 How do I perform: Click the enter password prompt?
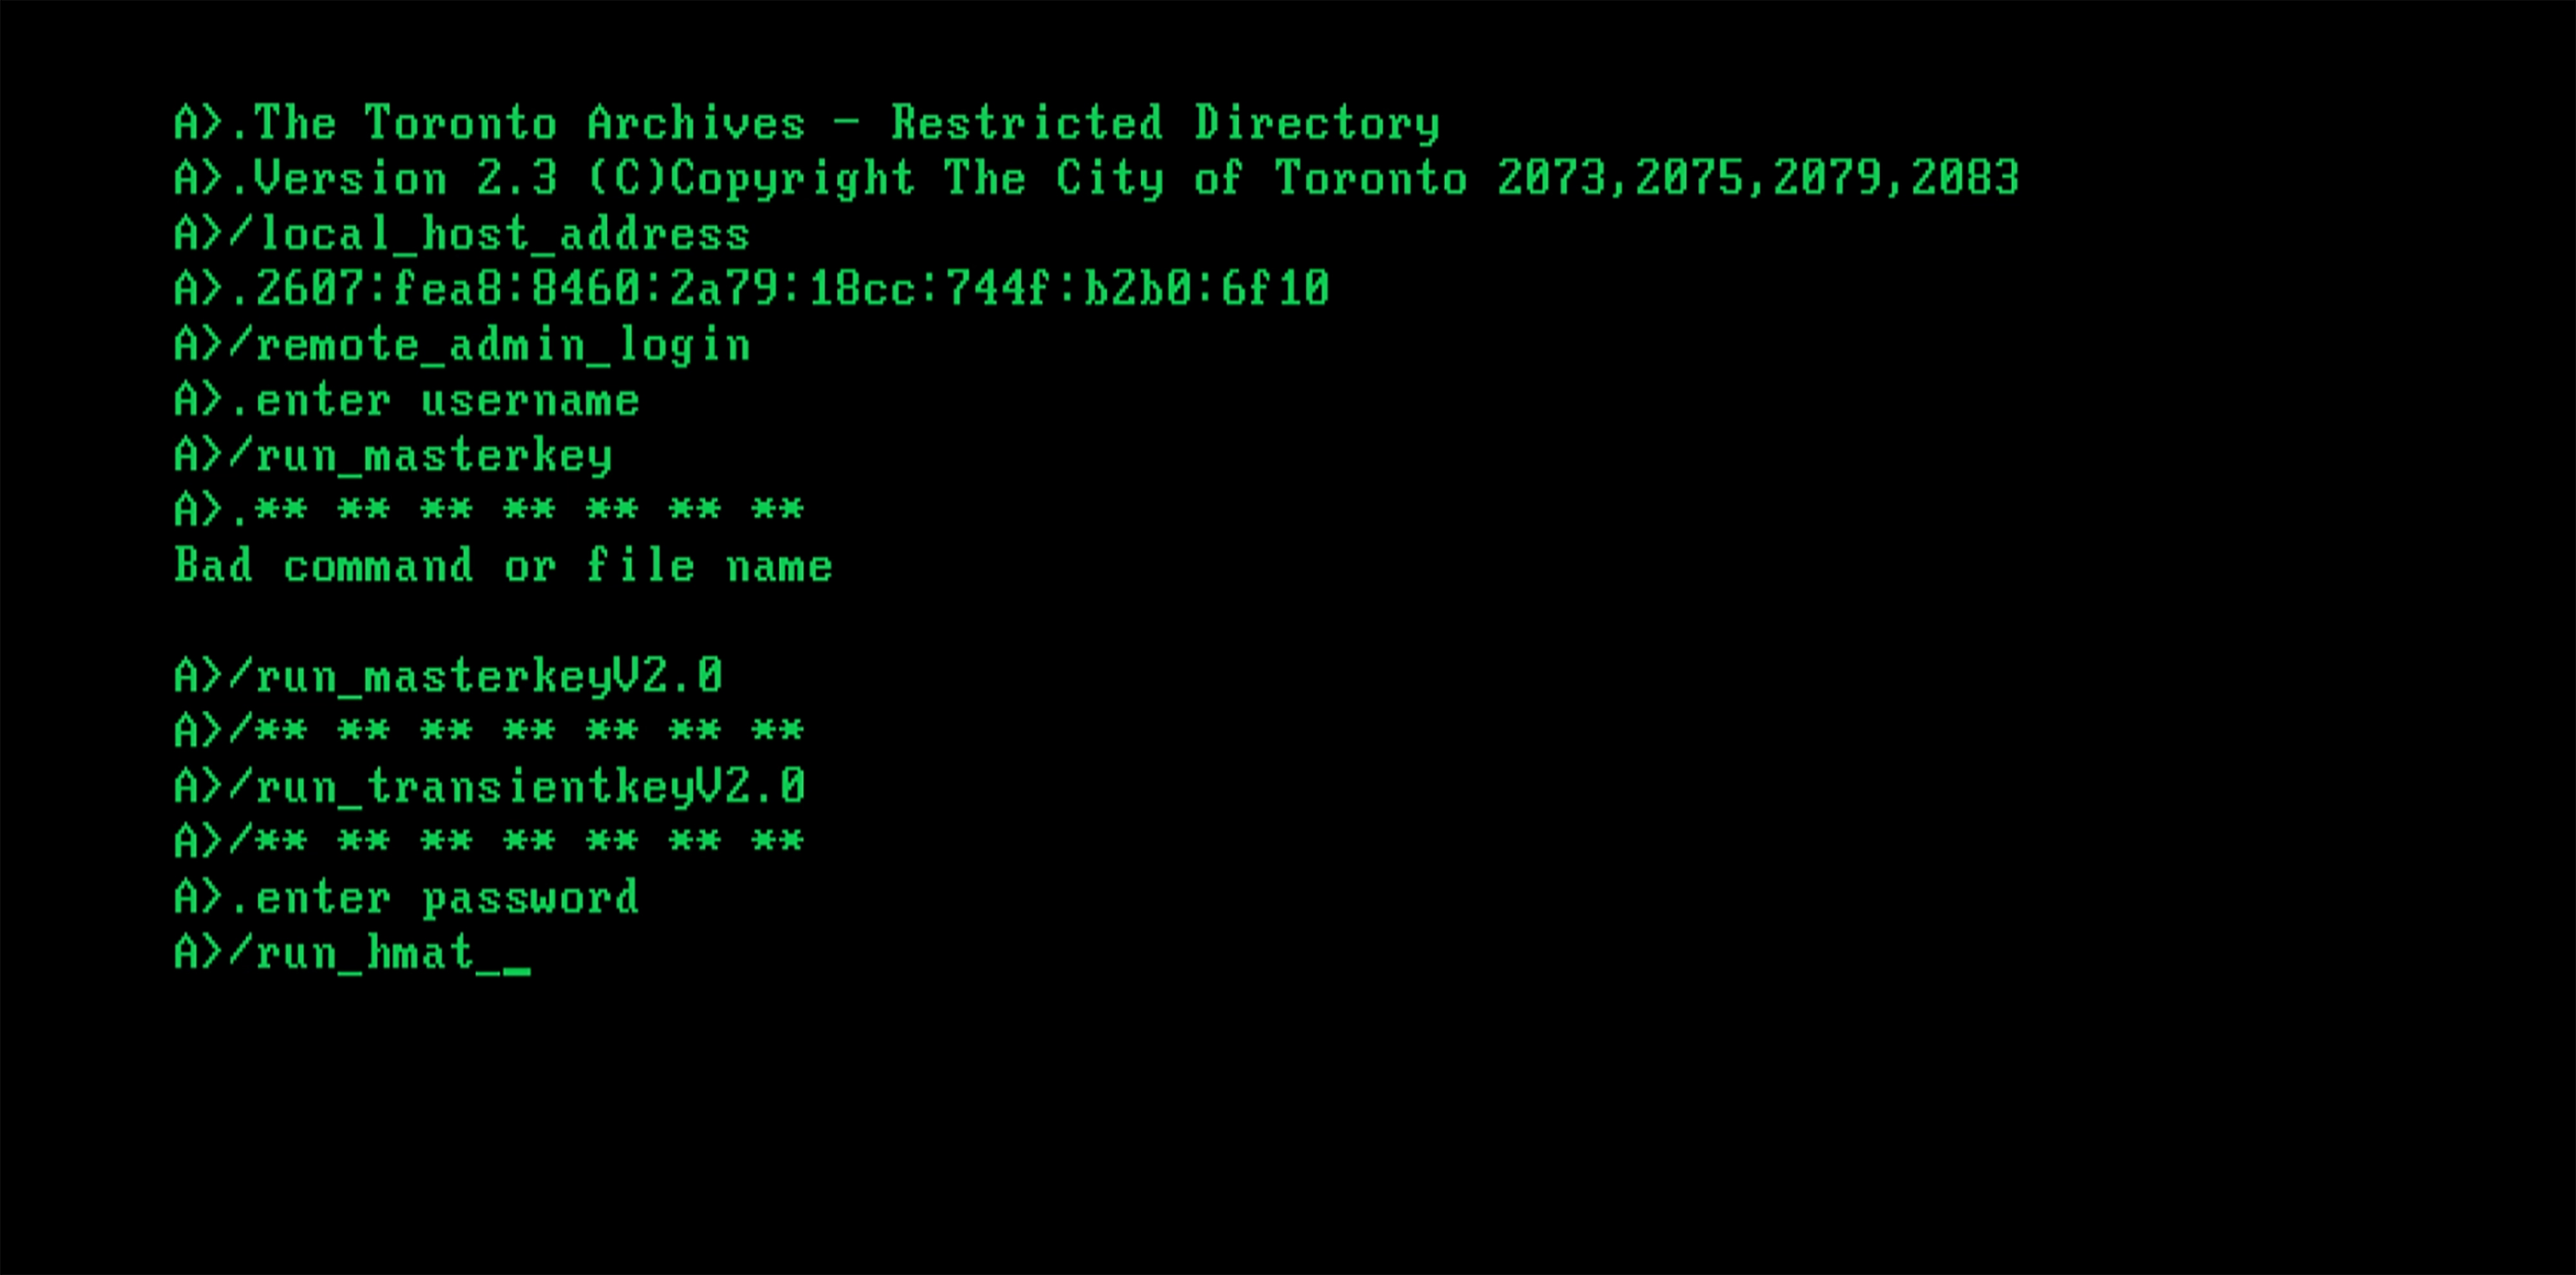click(x=407, y=898)
